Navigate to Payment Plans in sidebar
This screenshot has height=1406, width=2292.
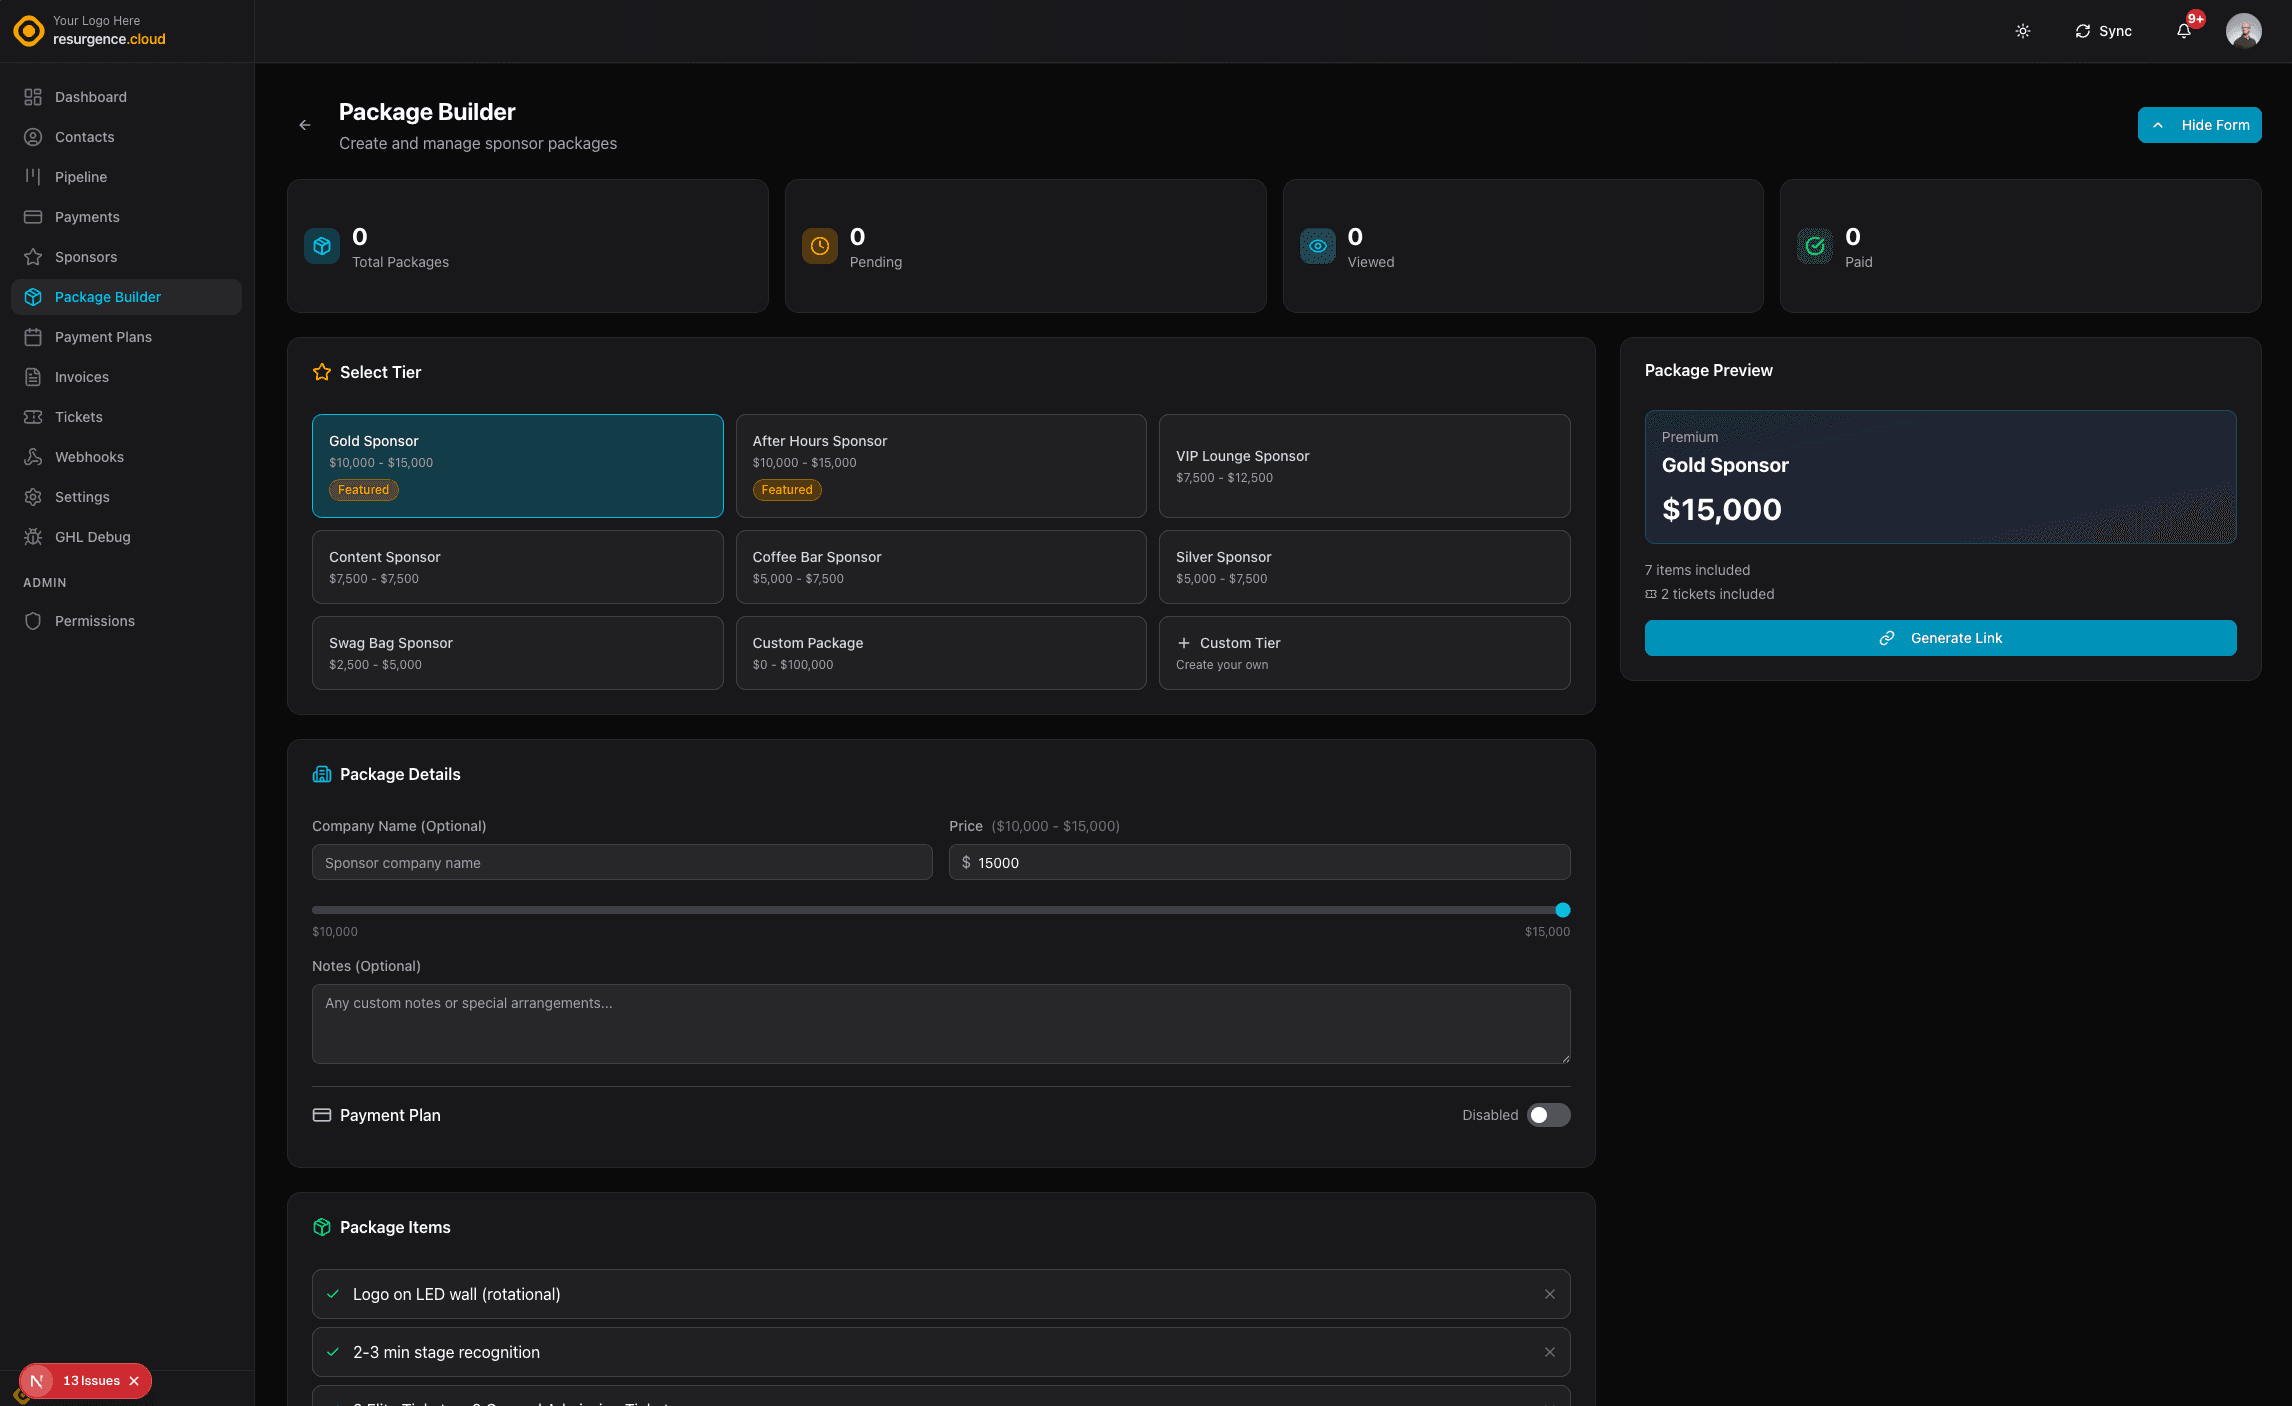pyautogui.click(x=101, y=336)
